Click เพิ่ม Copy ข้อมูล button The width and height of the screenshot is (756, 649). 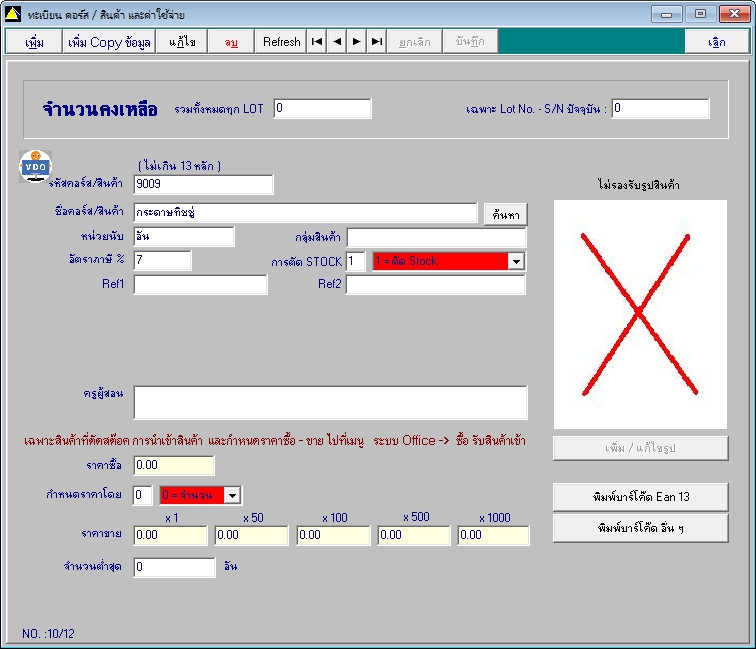[x=109, y=41]
